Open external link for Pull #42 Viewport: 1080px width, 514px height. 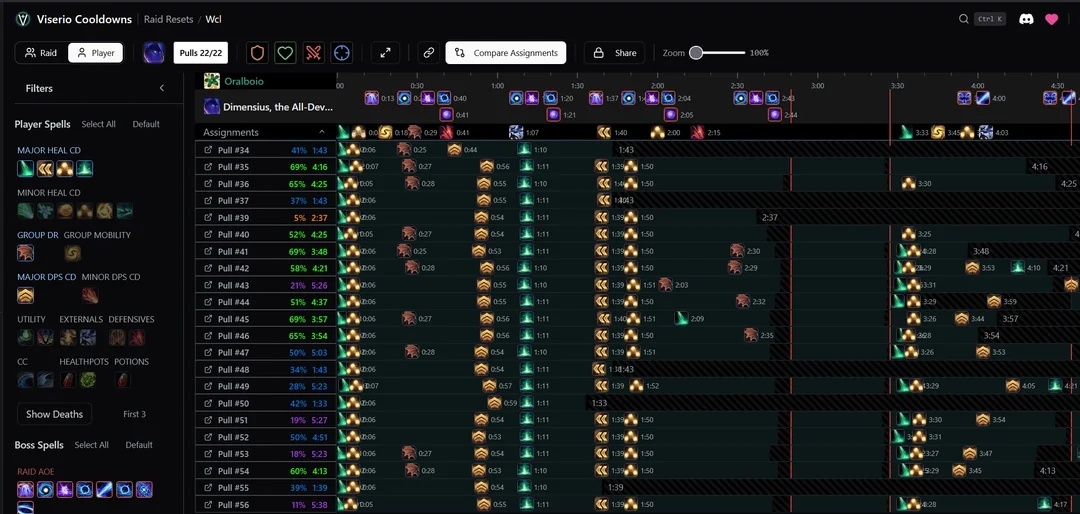click(208, 268)
